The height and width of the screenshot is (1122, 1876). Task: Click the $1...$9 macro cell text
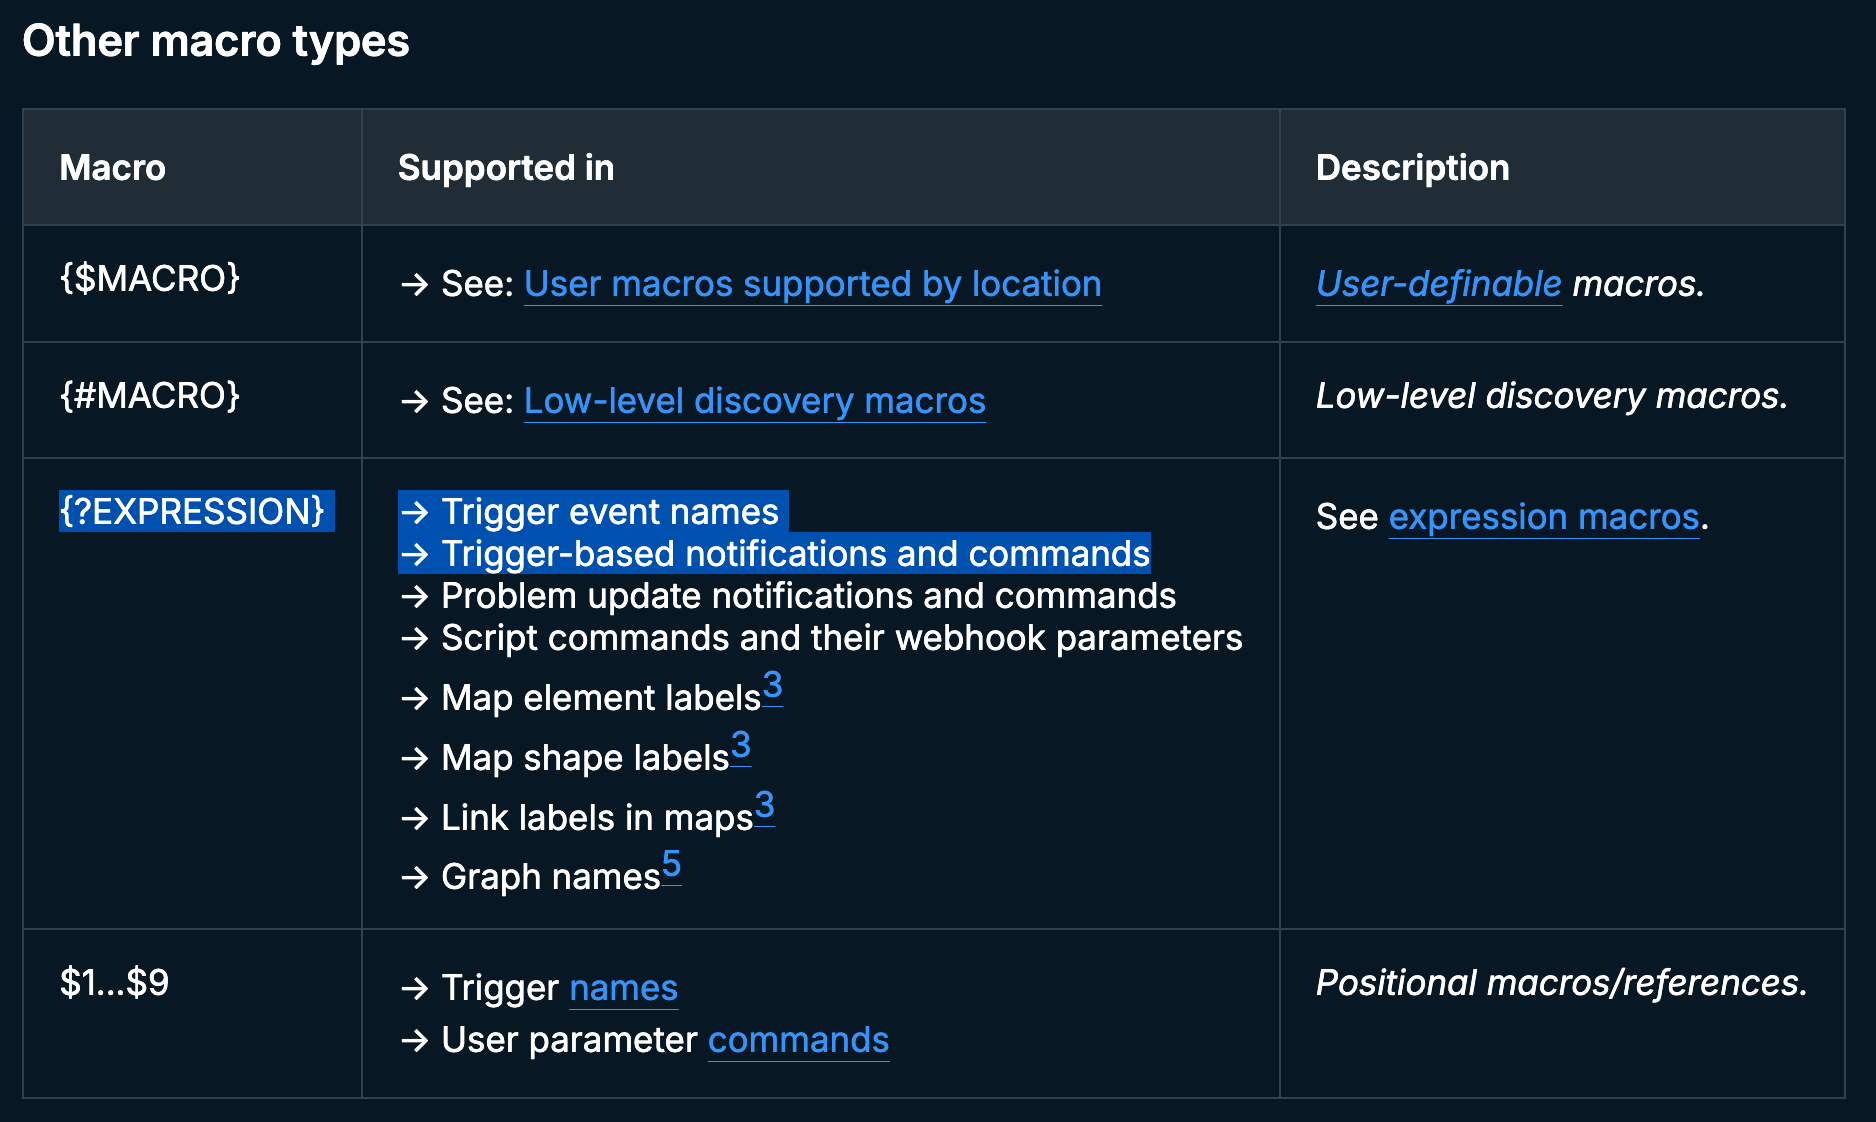pos(114,983)
